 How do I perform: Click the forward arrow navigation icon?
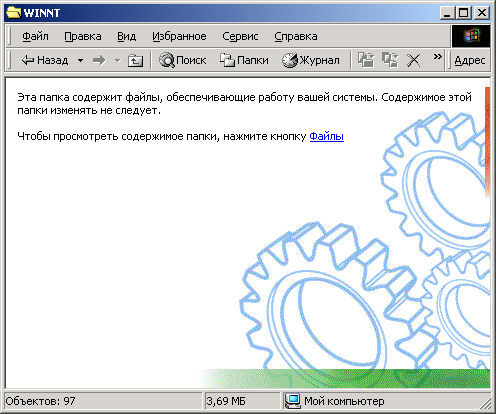pos(99,60)
